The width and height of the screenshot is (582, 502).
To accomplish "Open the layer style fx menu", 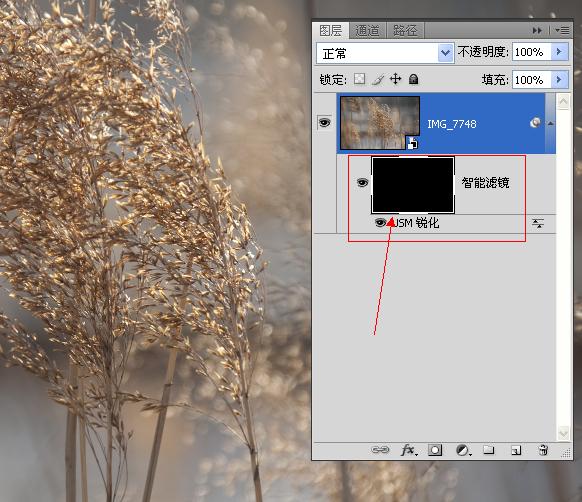I will click(x=409, y=450).
